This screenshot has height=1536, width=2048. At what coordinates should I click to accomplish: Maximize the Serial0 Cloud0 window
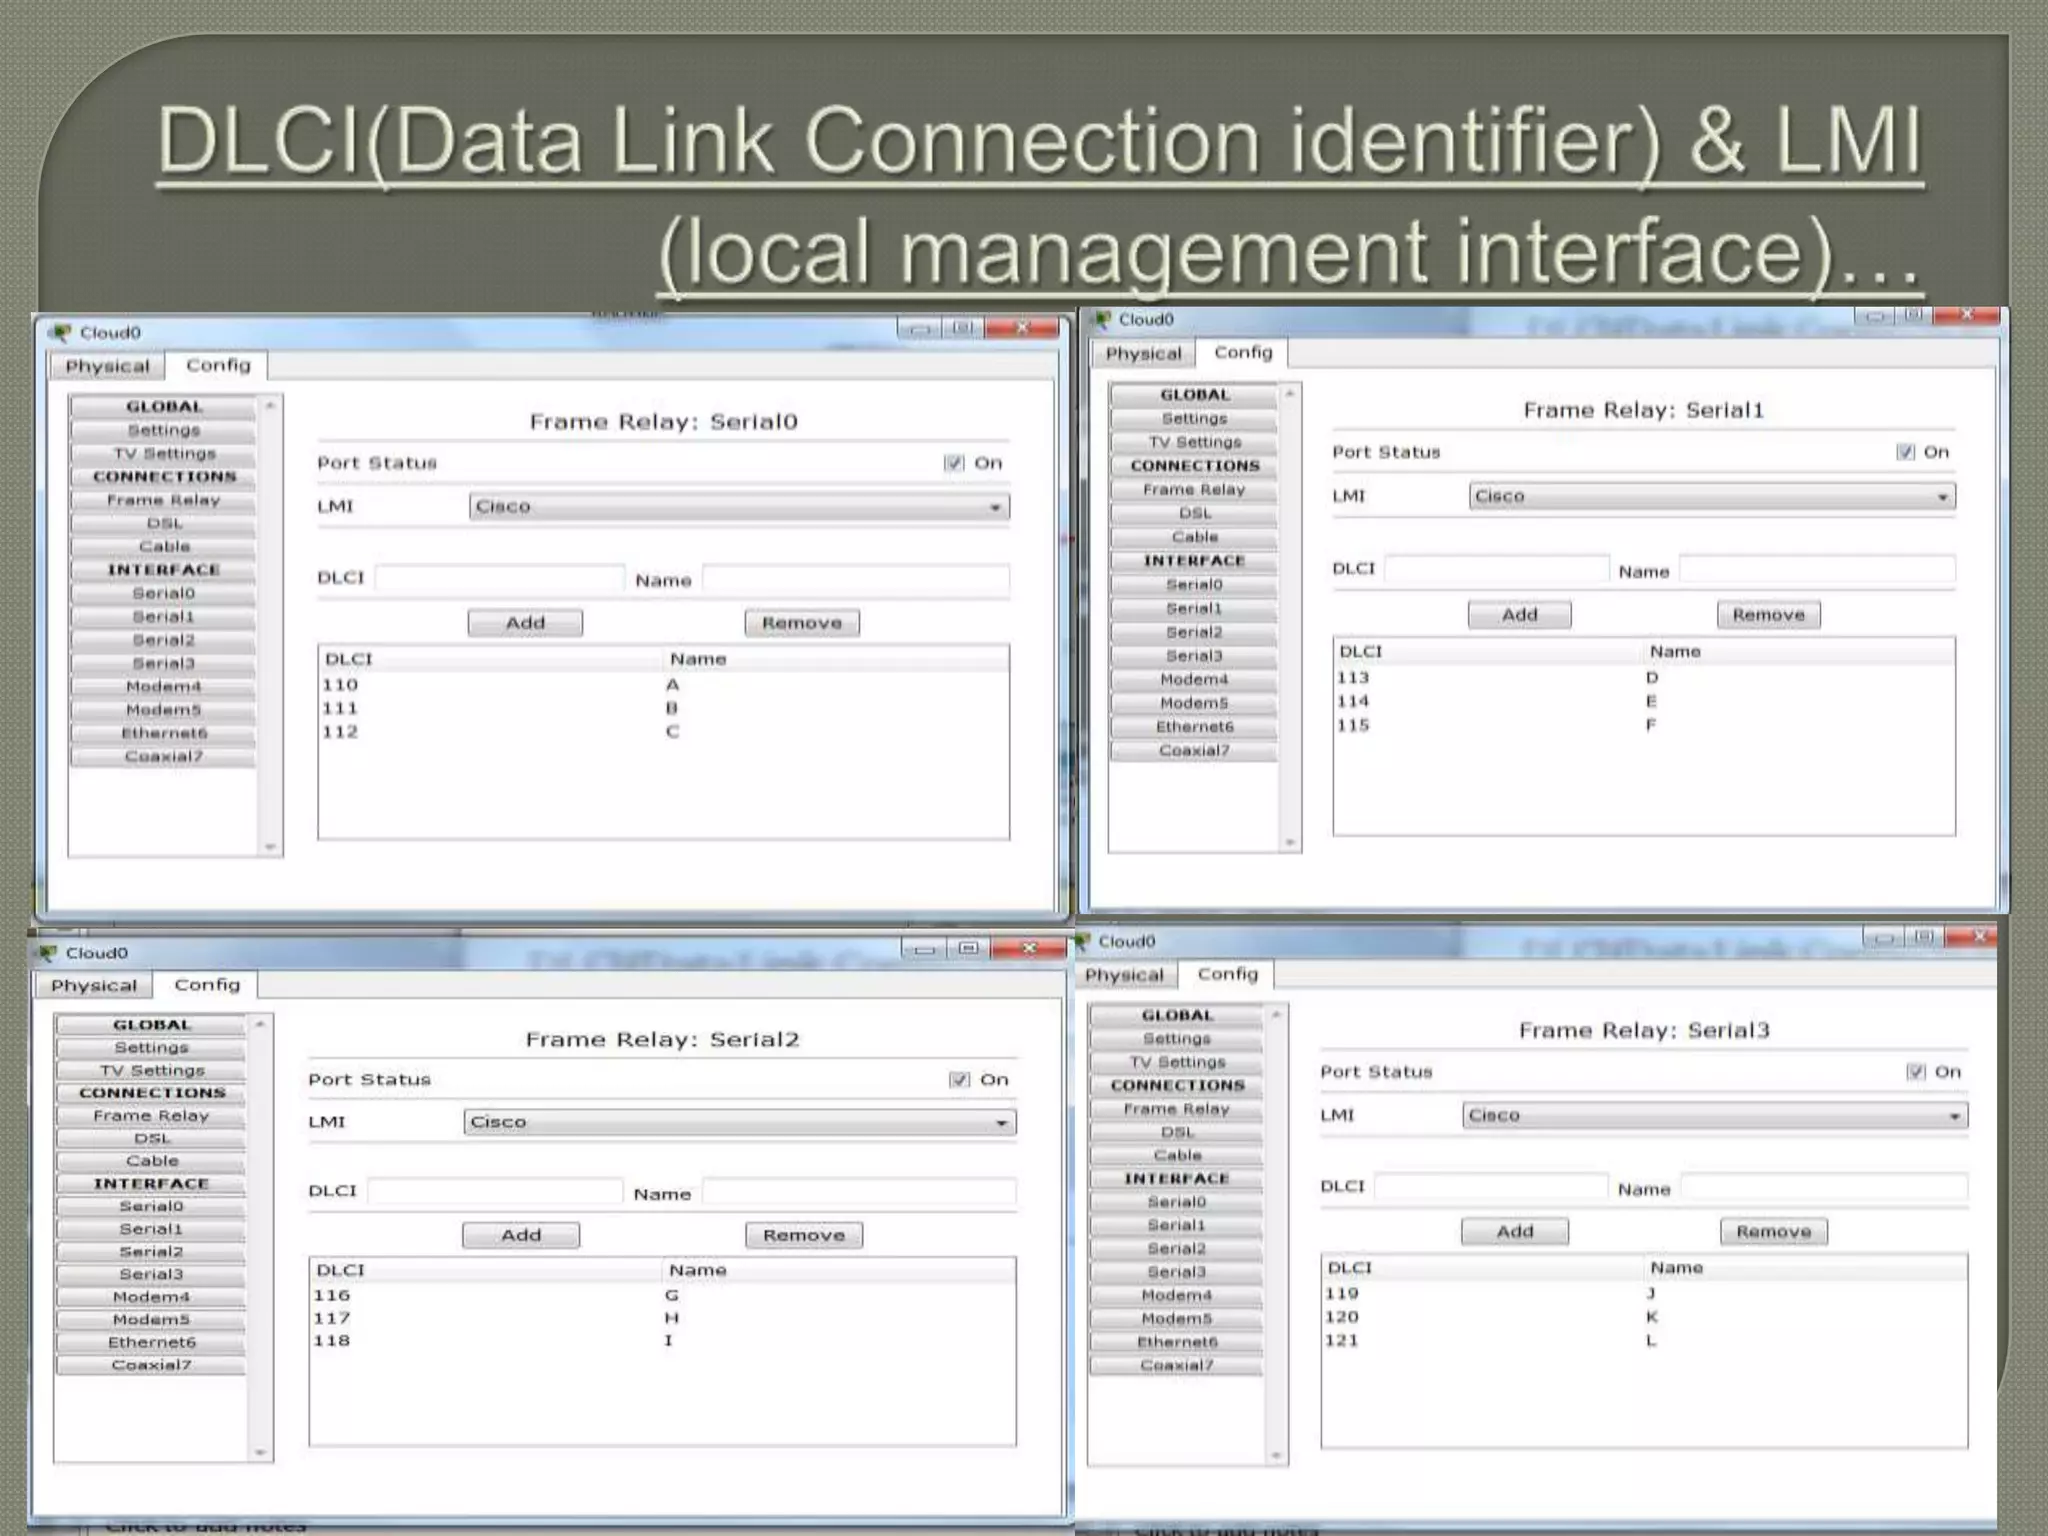click(962, 328)
